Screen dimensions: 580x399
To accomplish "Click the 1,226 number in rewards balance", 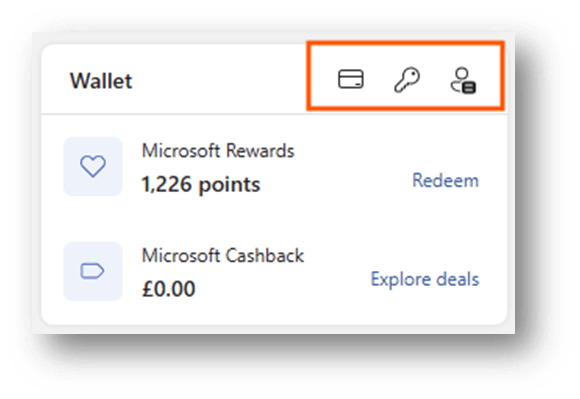I will (x=167, y=184).
